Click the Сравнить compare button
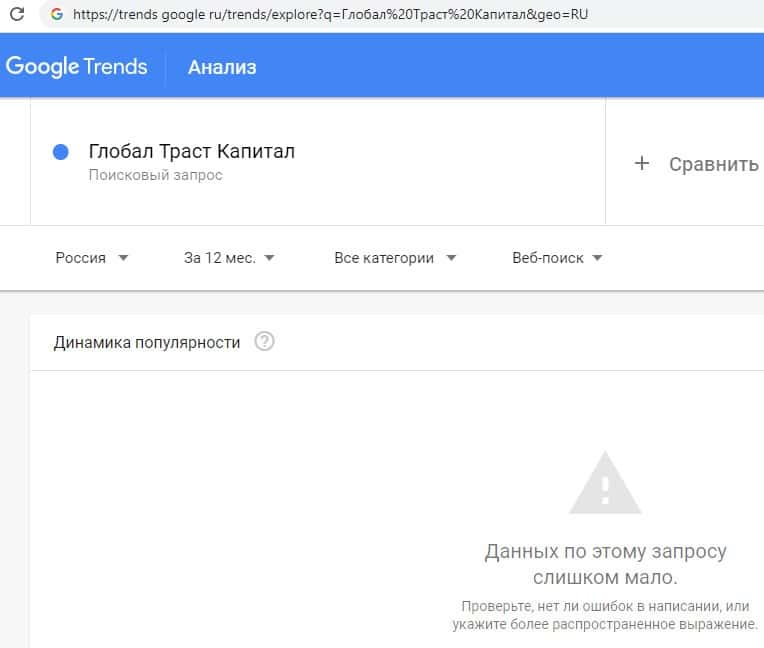The height and width of the screenshot is (648, 764). [x=713, y=164]
